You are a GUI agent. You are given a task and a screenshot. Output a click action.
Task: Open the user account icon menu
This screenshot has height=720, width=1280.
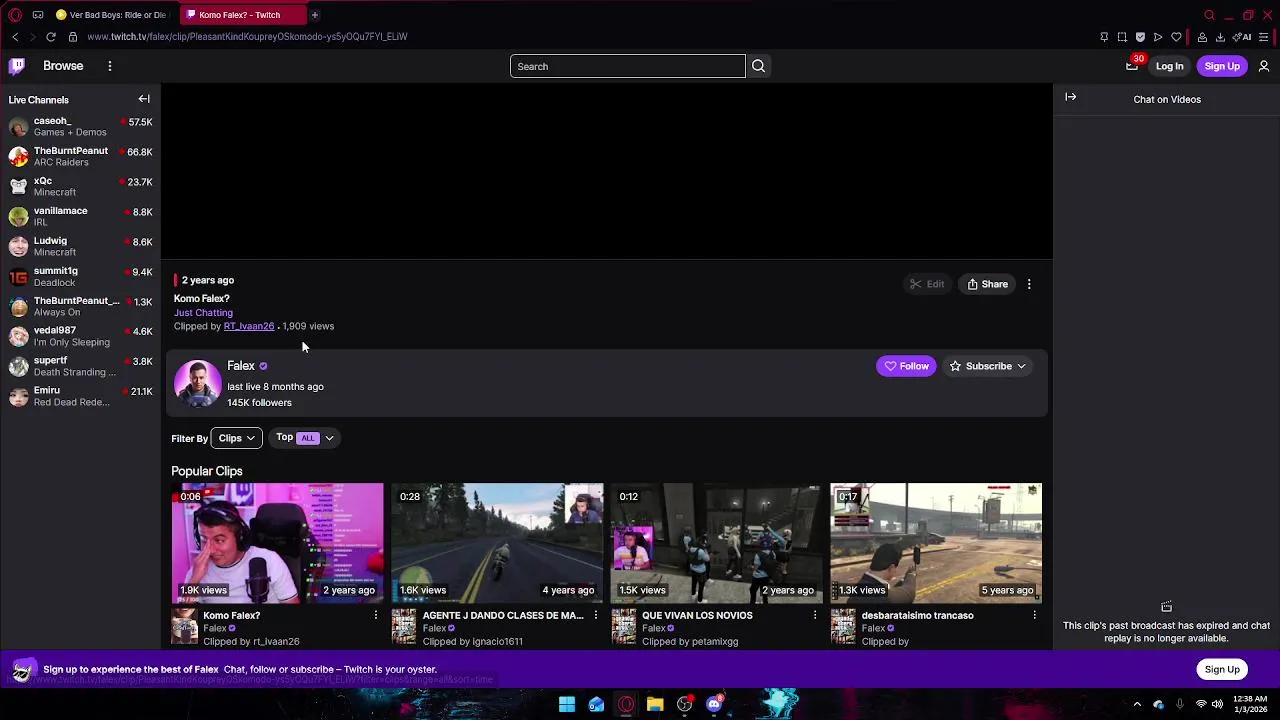pyautogui.click(x=1264, y=66)
